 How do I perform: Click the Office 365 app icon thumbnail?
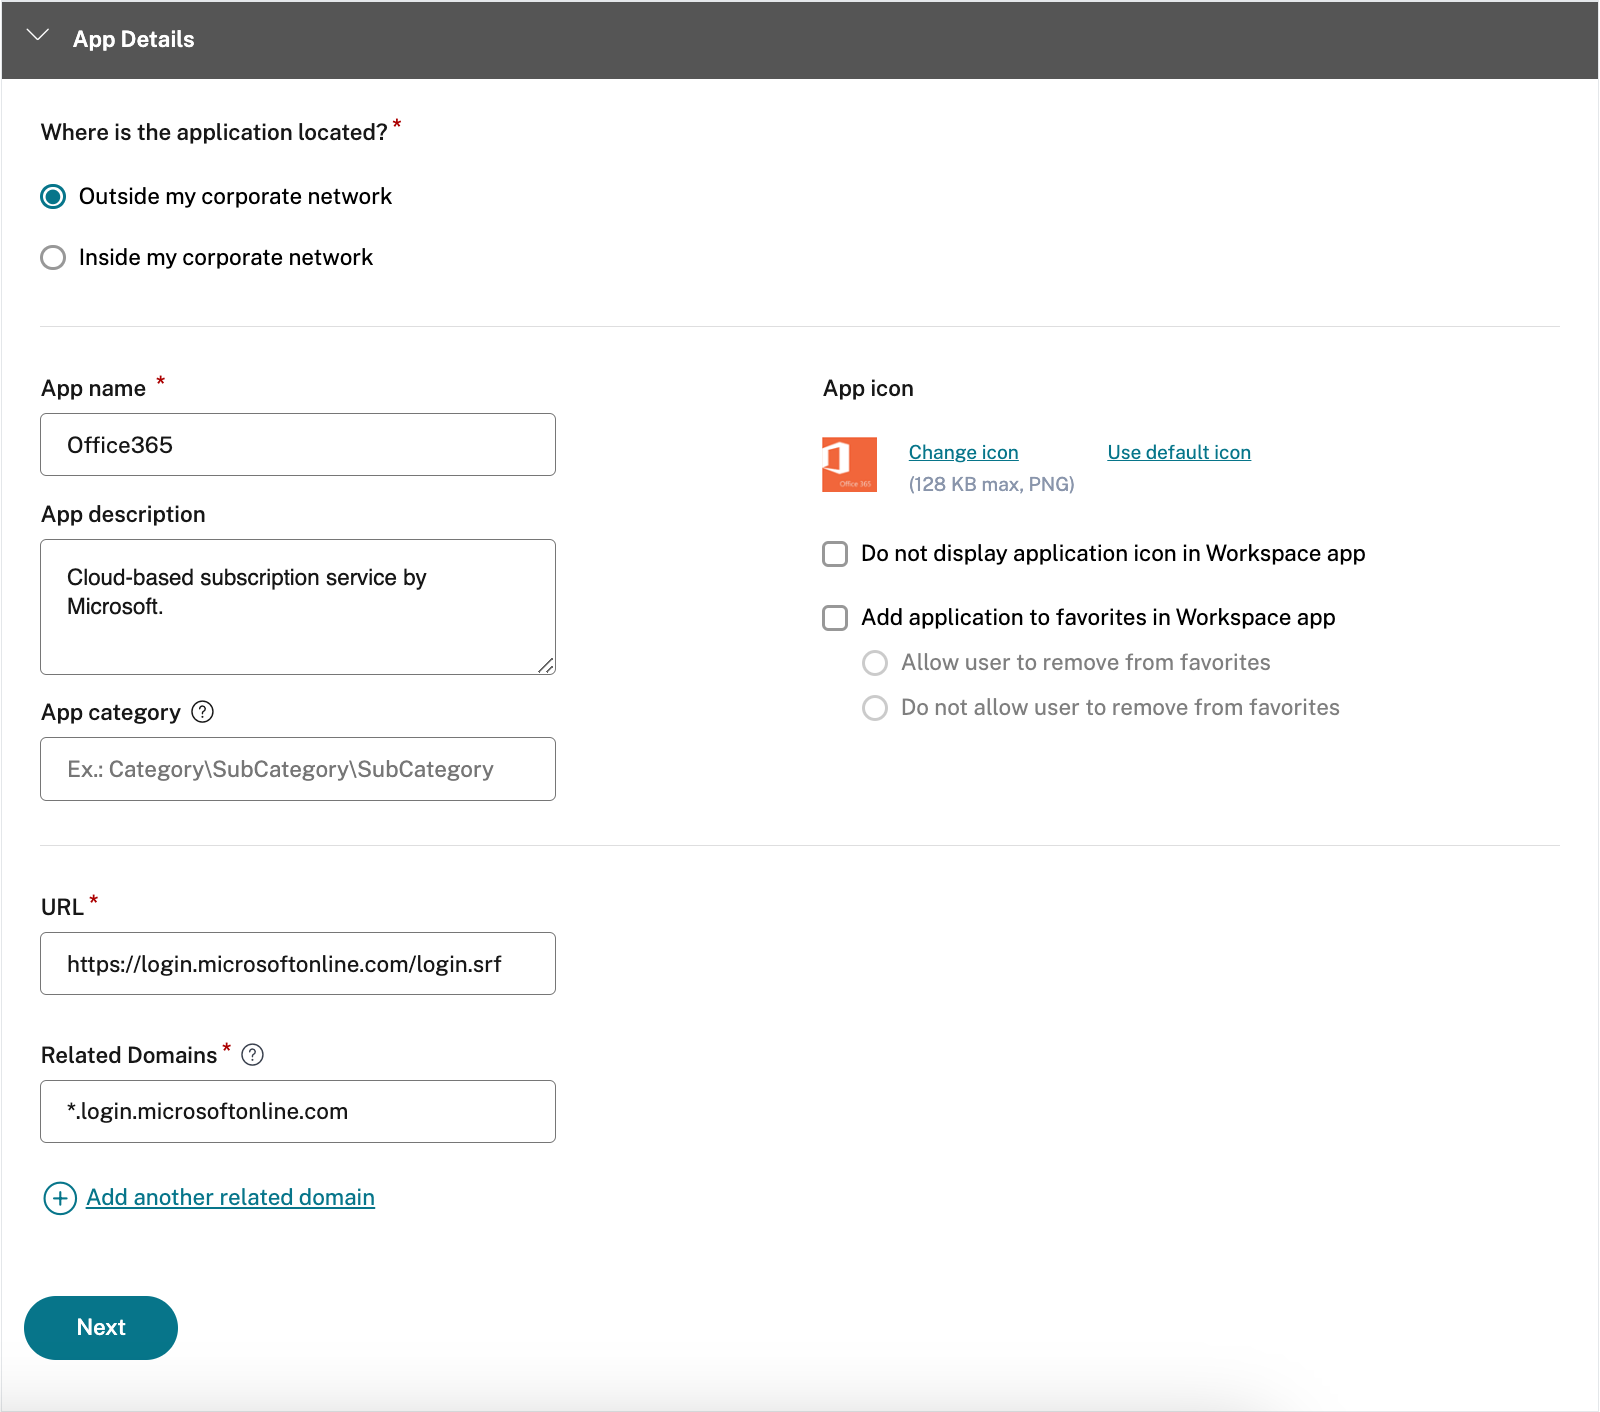tap(849, 464)
